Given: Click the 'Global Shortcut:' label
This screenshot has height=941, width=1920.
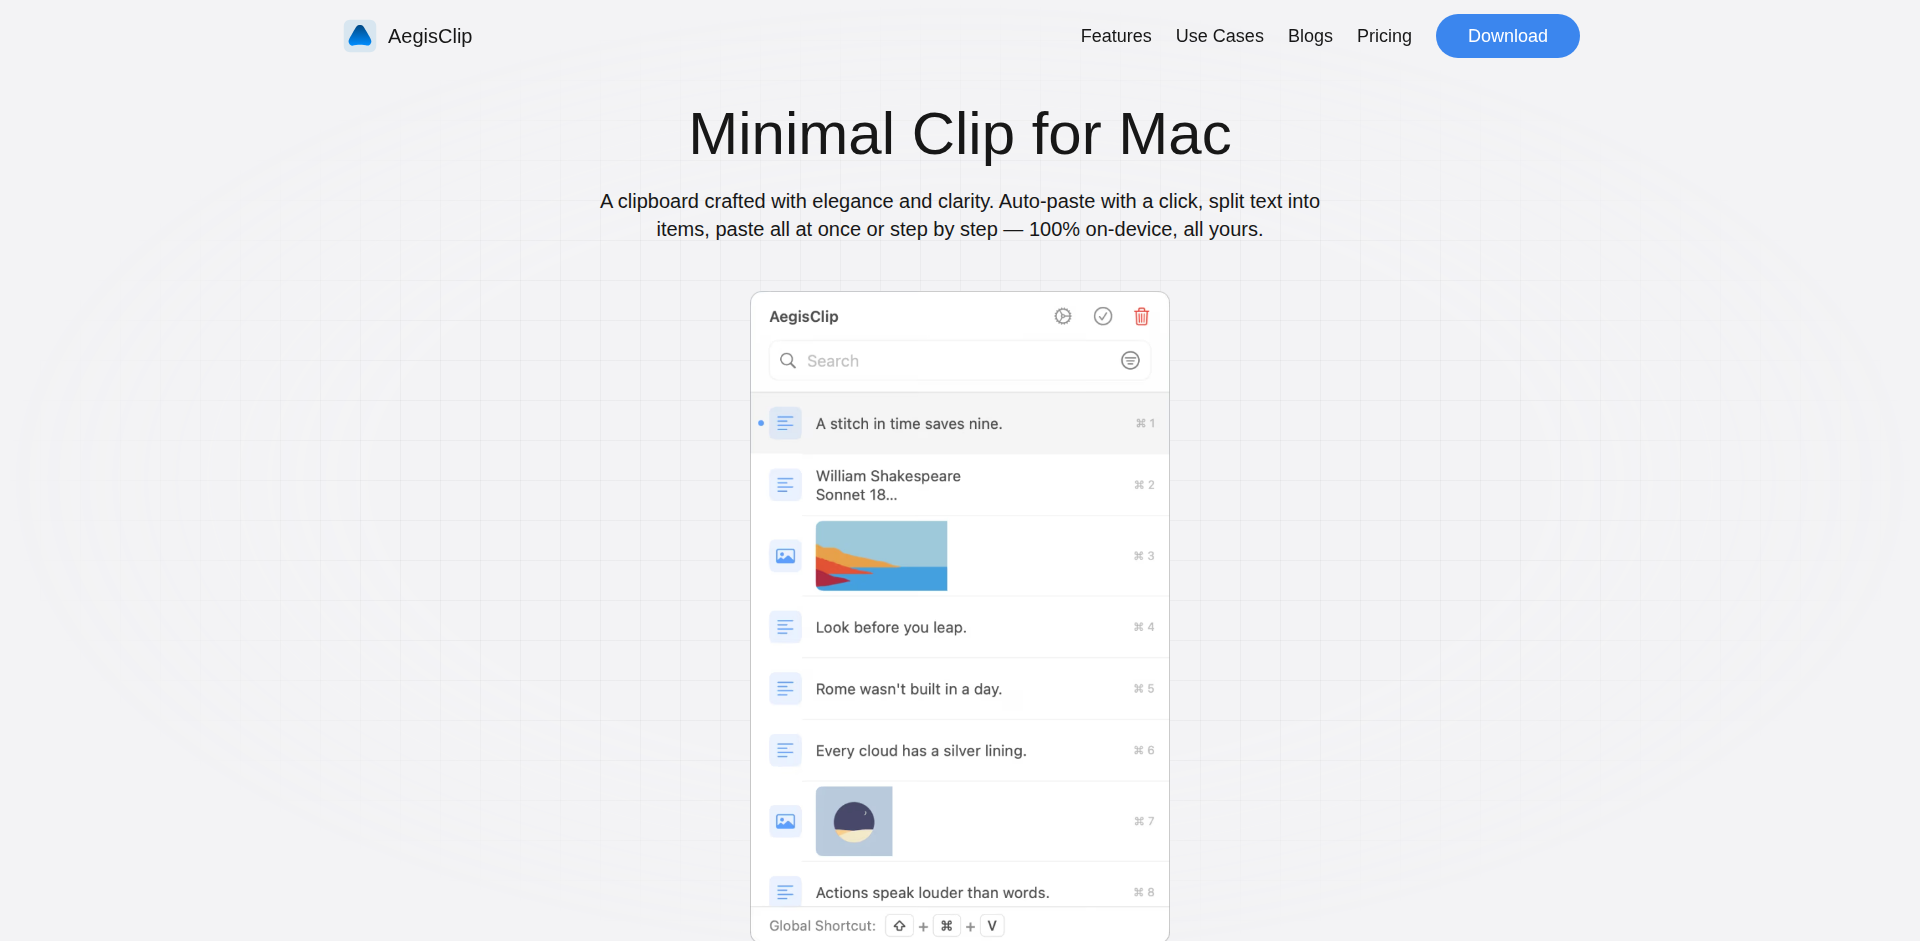Looking at the screenshot, I should pyautogui.click(x=822, y=926).
